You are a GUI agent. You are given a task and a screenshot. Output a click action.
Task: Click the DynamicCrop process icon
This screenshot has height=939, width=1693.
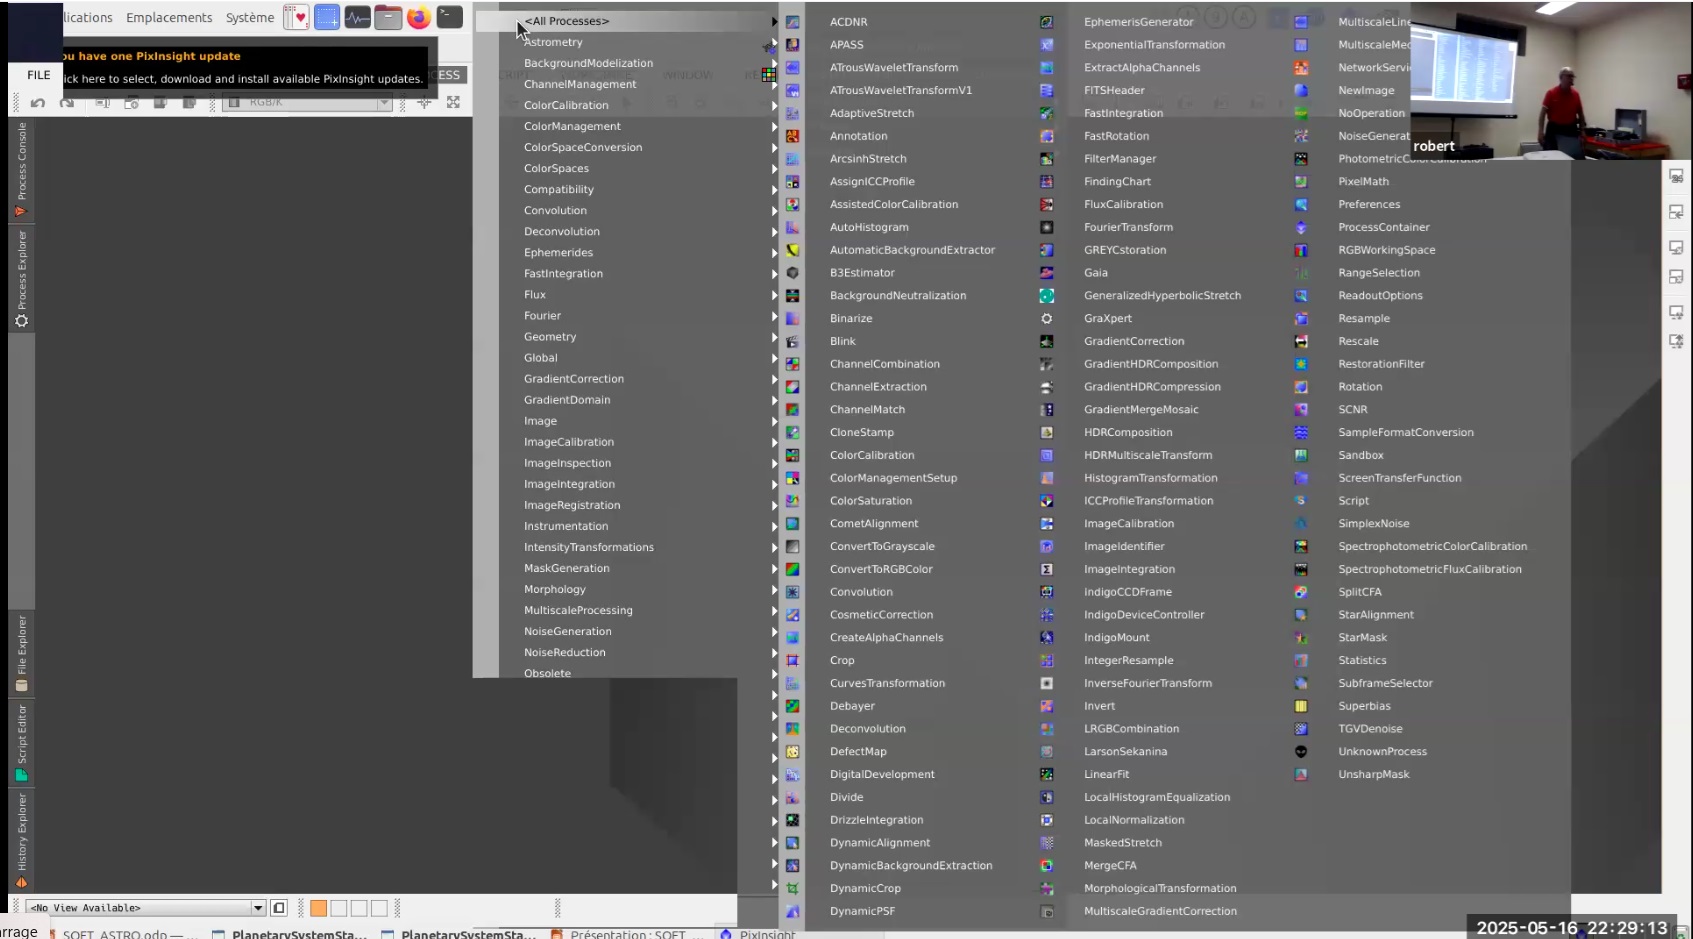pyautogui.click(x=792, y=888)
